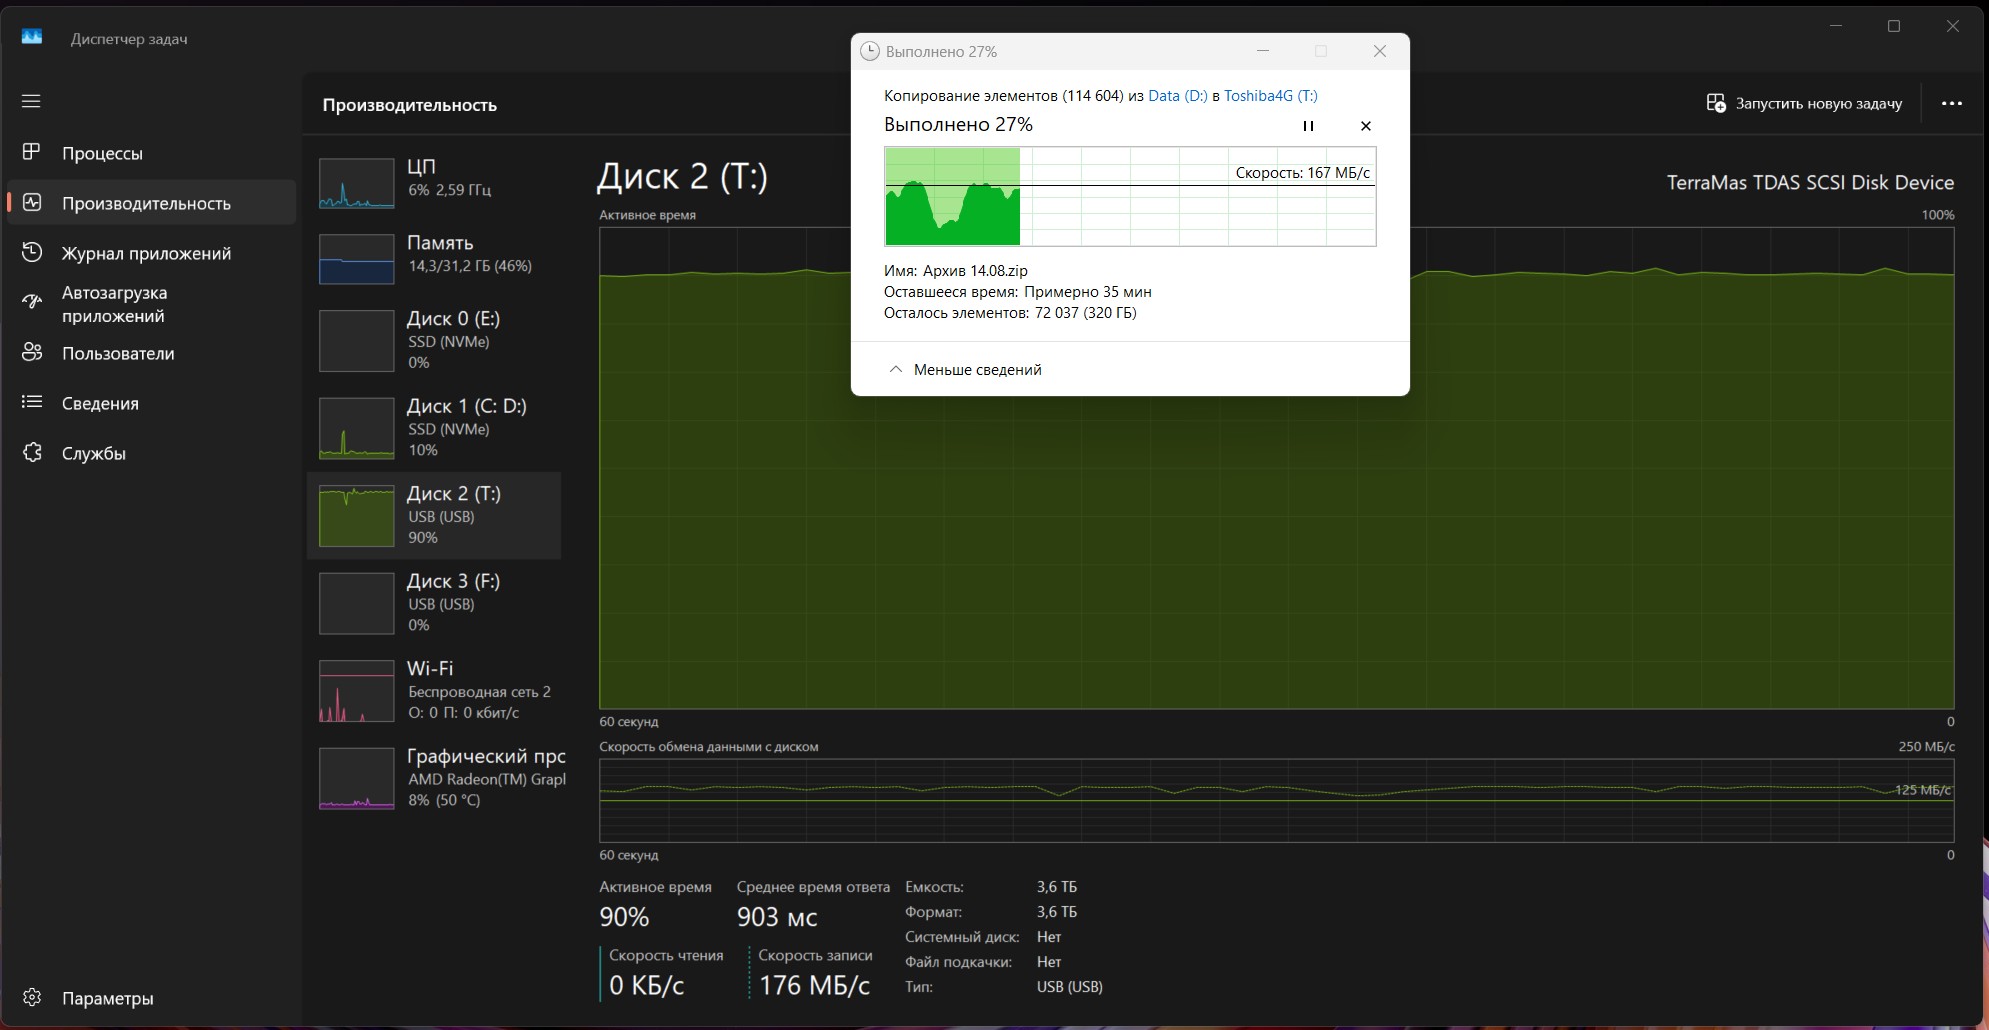This screenshot has width=1989, height=1030.
Task: Click the App history clock icon
Action: [32, 252]
